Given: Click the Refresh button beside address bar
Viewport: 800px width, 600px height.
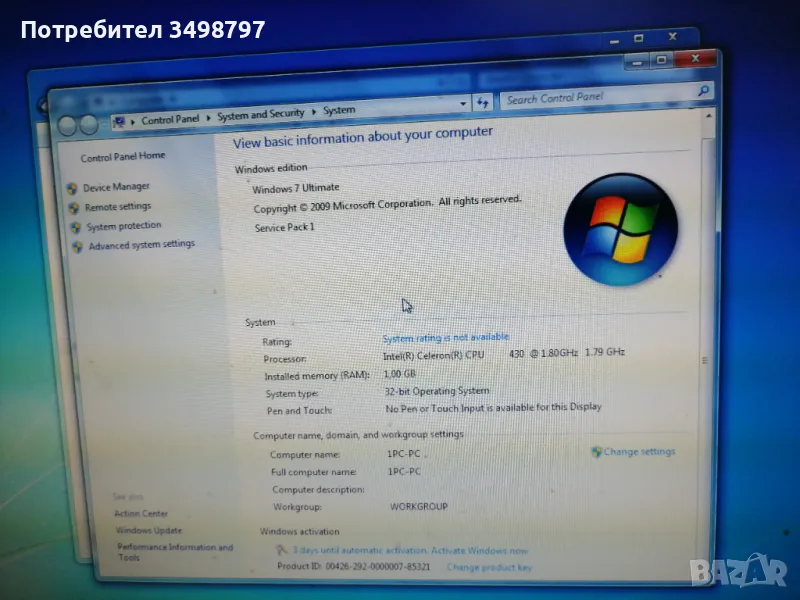Looking at the screenshot, I should [484, 102].
